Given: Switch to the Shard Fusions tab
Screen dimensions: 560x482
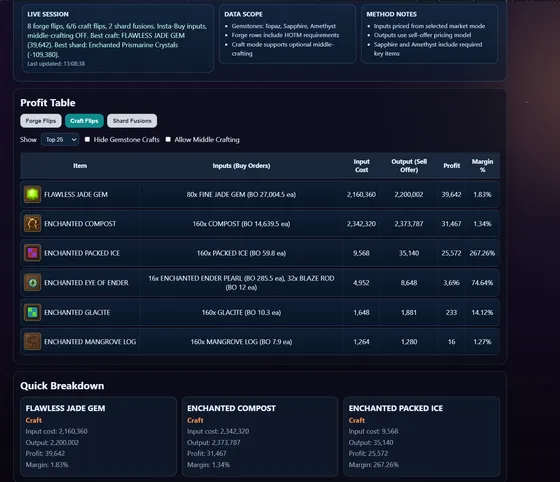Looking at the screenshot, I should (132, 121).
